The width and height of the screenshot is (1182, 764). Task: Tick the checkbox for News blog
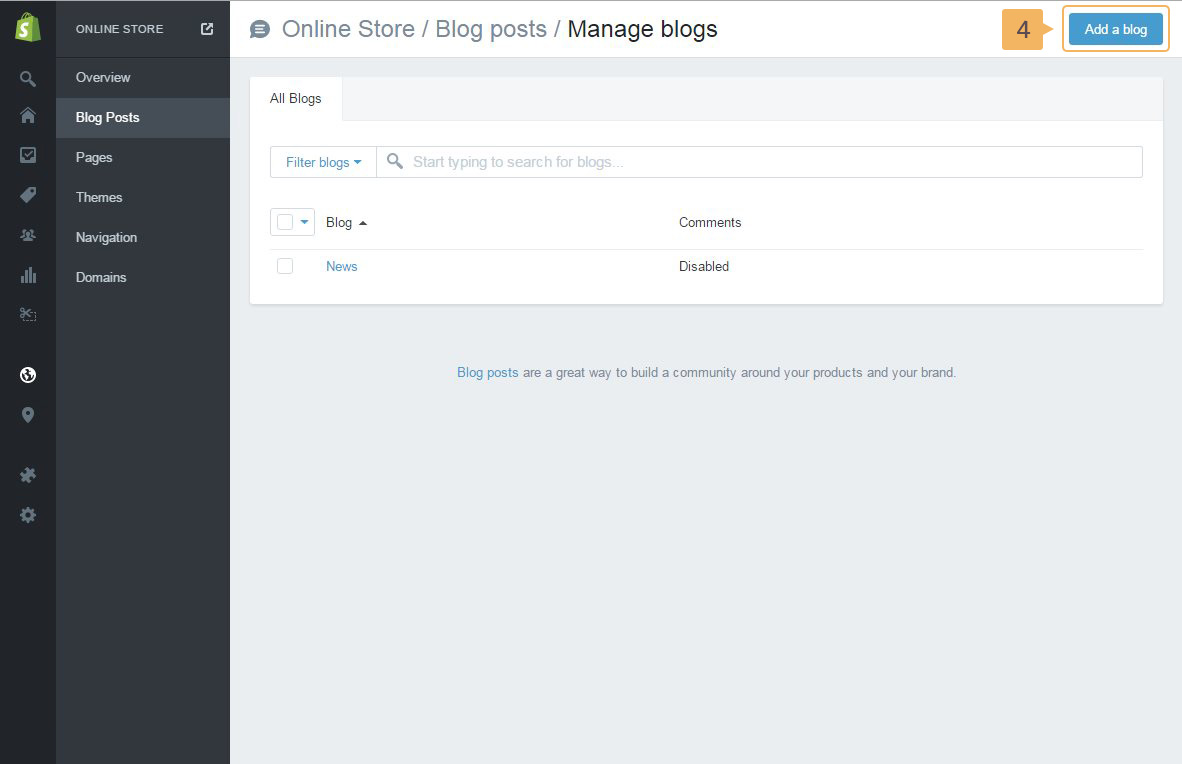tap(285, 266)
